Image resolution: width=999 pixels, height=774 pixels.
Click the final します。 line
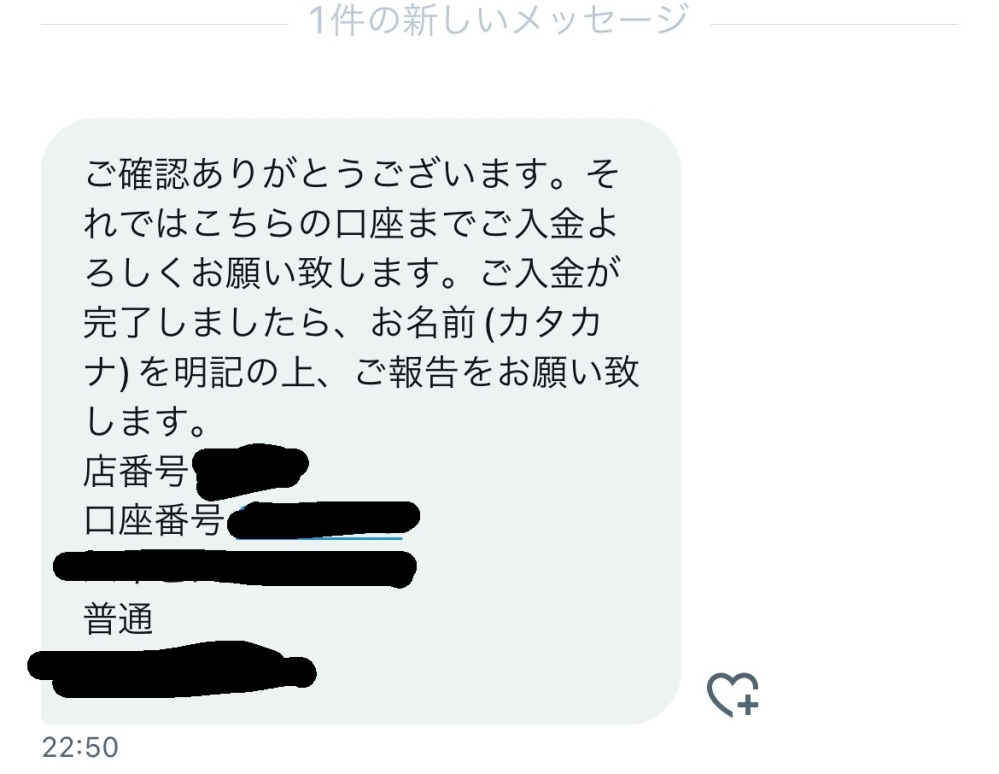click(145, 421)
